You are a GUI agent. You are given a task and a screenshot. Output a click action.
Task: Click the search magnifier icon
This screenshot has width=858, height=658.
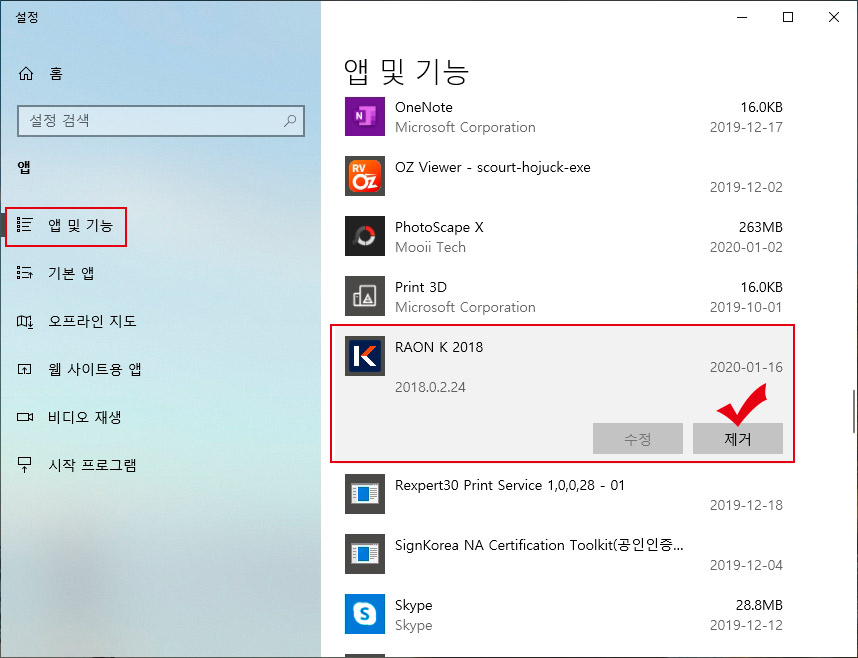tap(290, 120)
